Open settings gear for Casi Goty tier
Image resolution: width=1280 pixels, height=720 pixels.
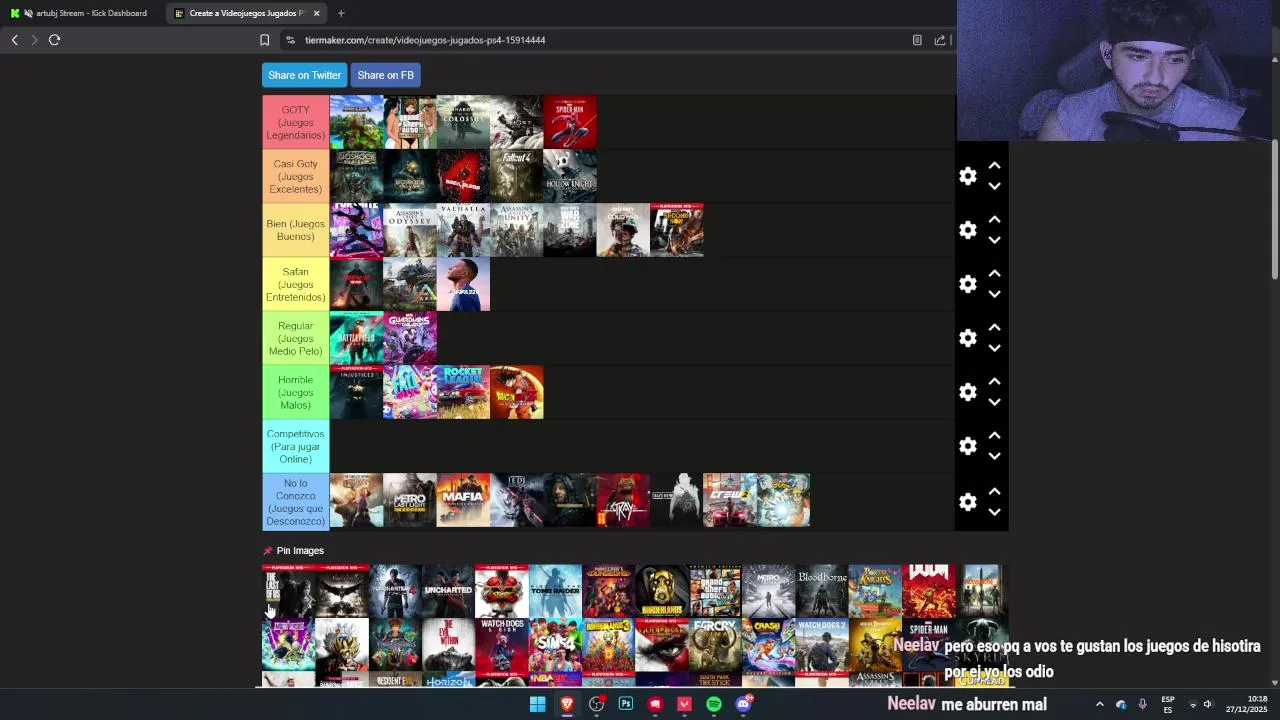click(x=967, y=176)
